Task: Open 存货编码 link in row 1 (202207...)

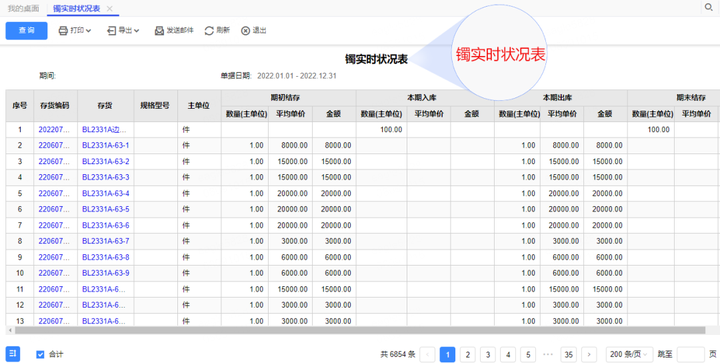Action: pyautogui.click(x=54, y=130)
